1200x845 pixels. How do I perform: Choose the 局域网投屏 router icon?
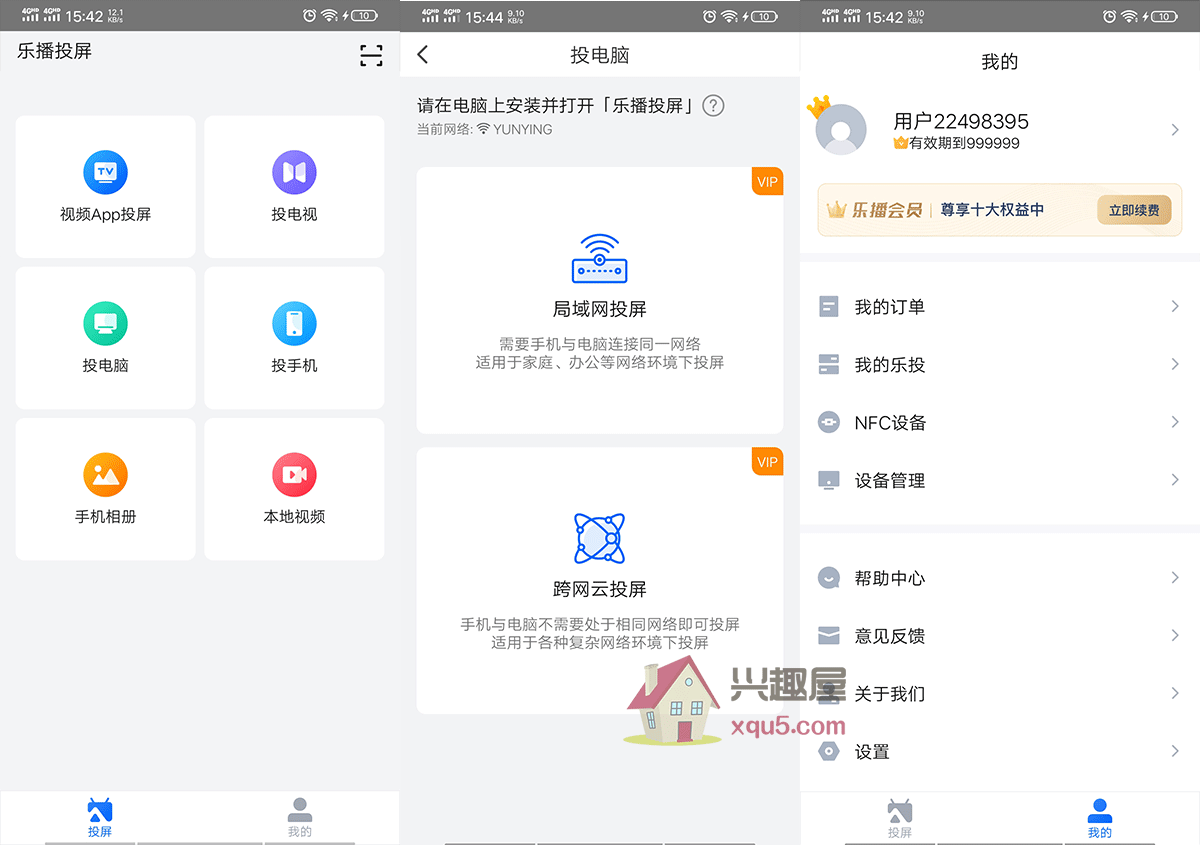pos(599,259)
